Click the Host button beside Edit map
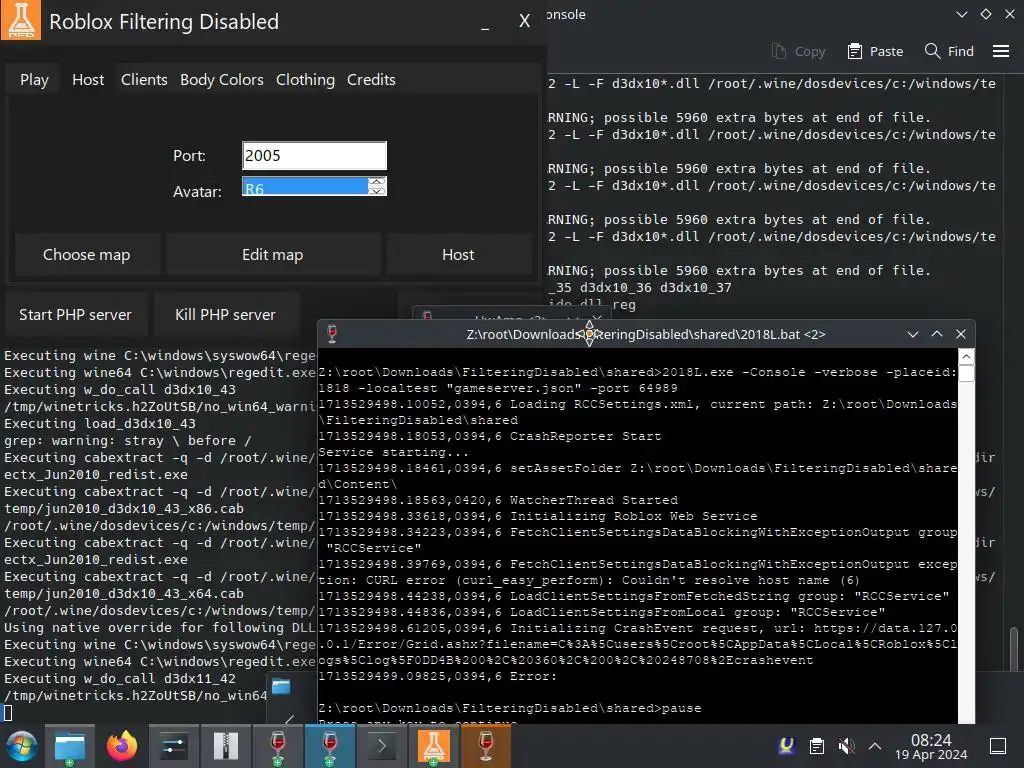Image resolution: width=1024 pixels, height=768 pixels. 458,255
